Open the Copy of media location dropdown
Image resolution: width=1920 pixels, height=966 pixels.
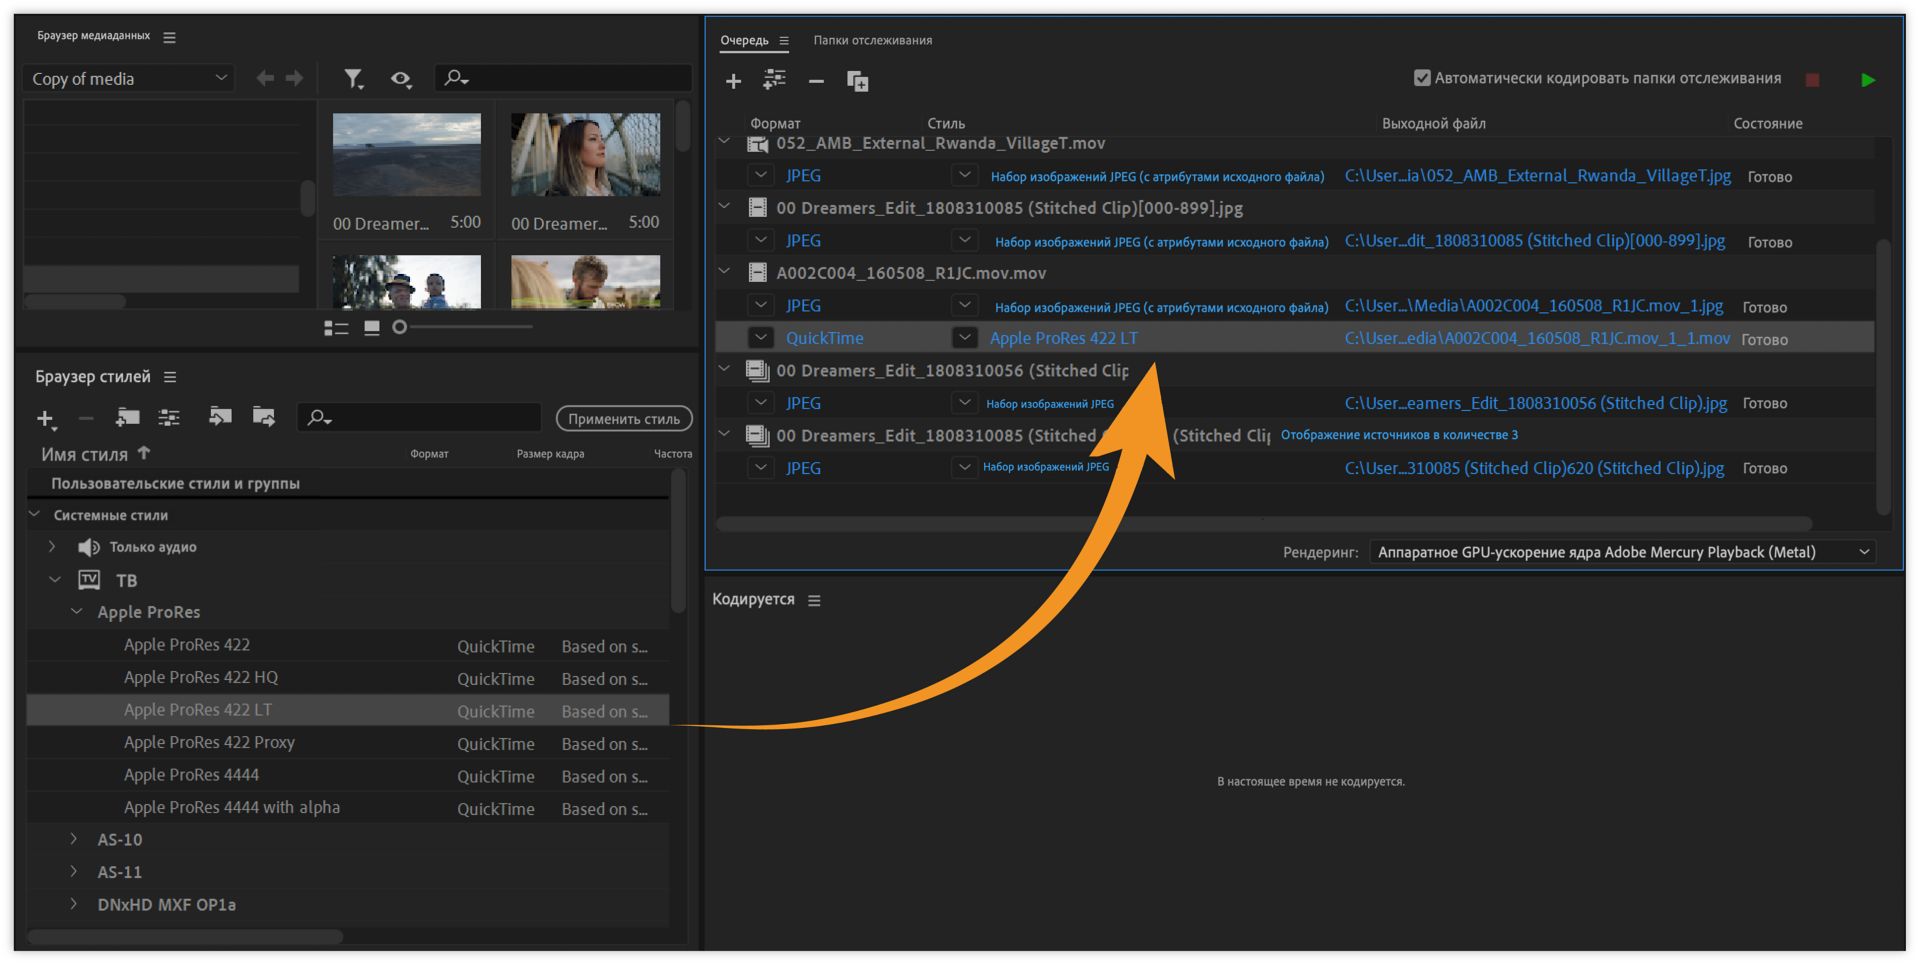point(128,78)
